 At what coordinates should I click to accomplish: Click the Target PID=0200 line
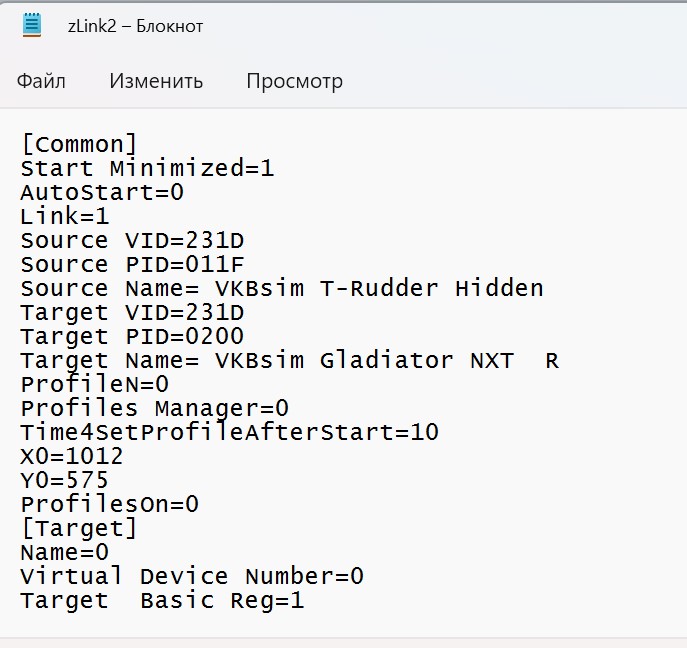(132, 336)
